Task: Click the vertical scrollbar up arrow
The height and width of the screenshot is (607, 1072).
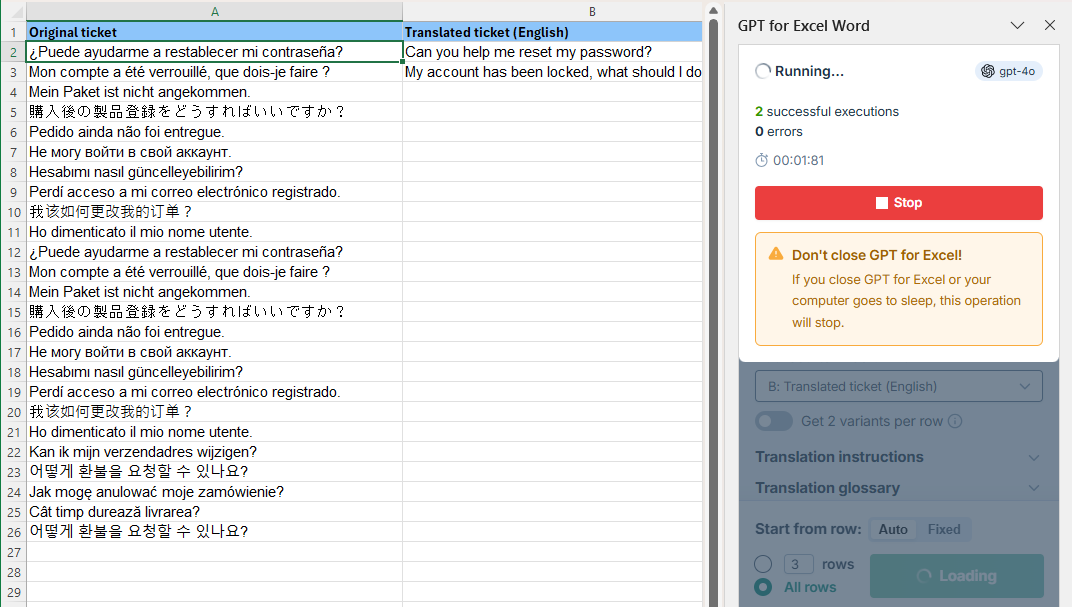Action: coord(713,10)
